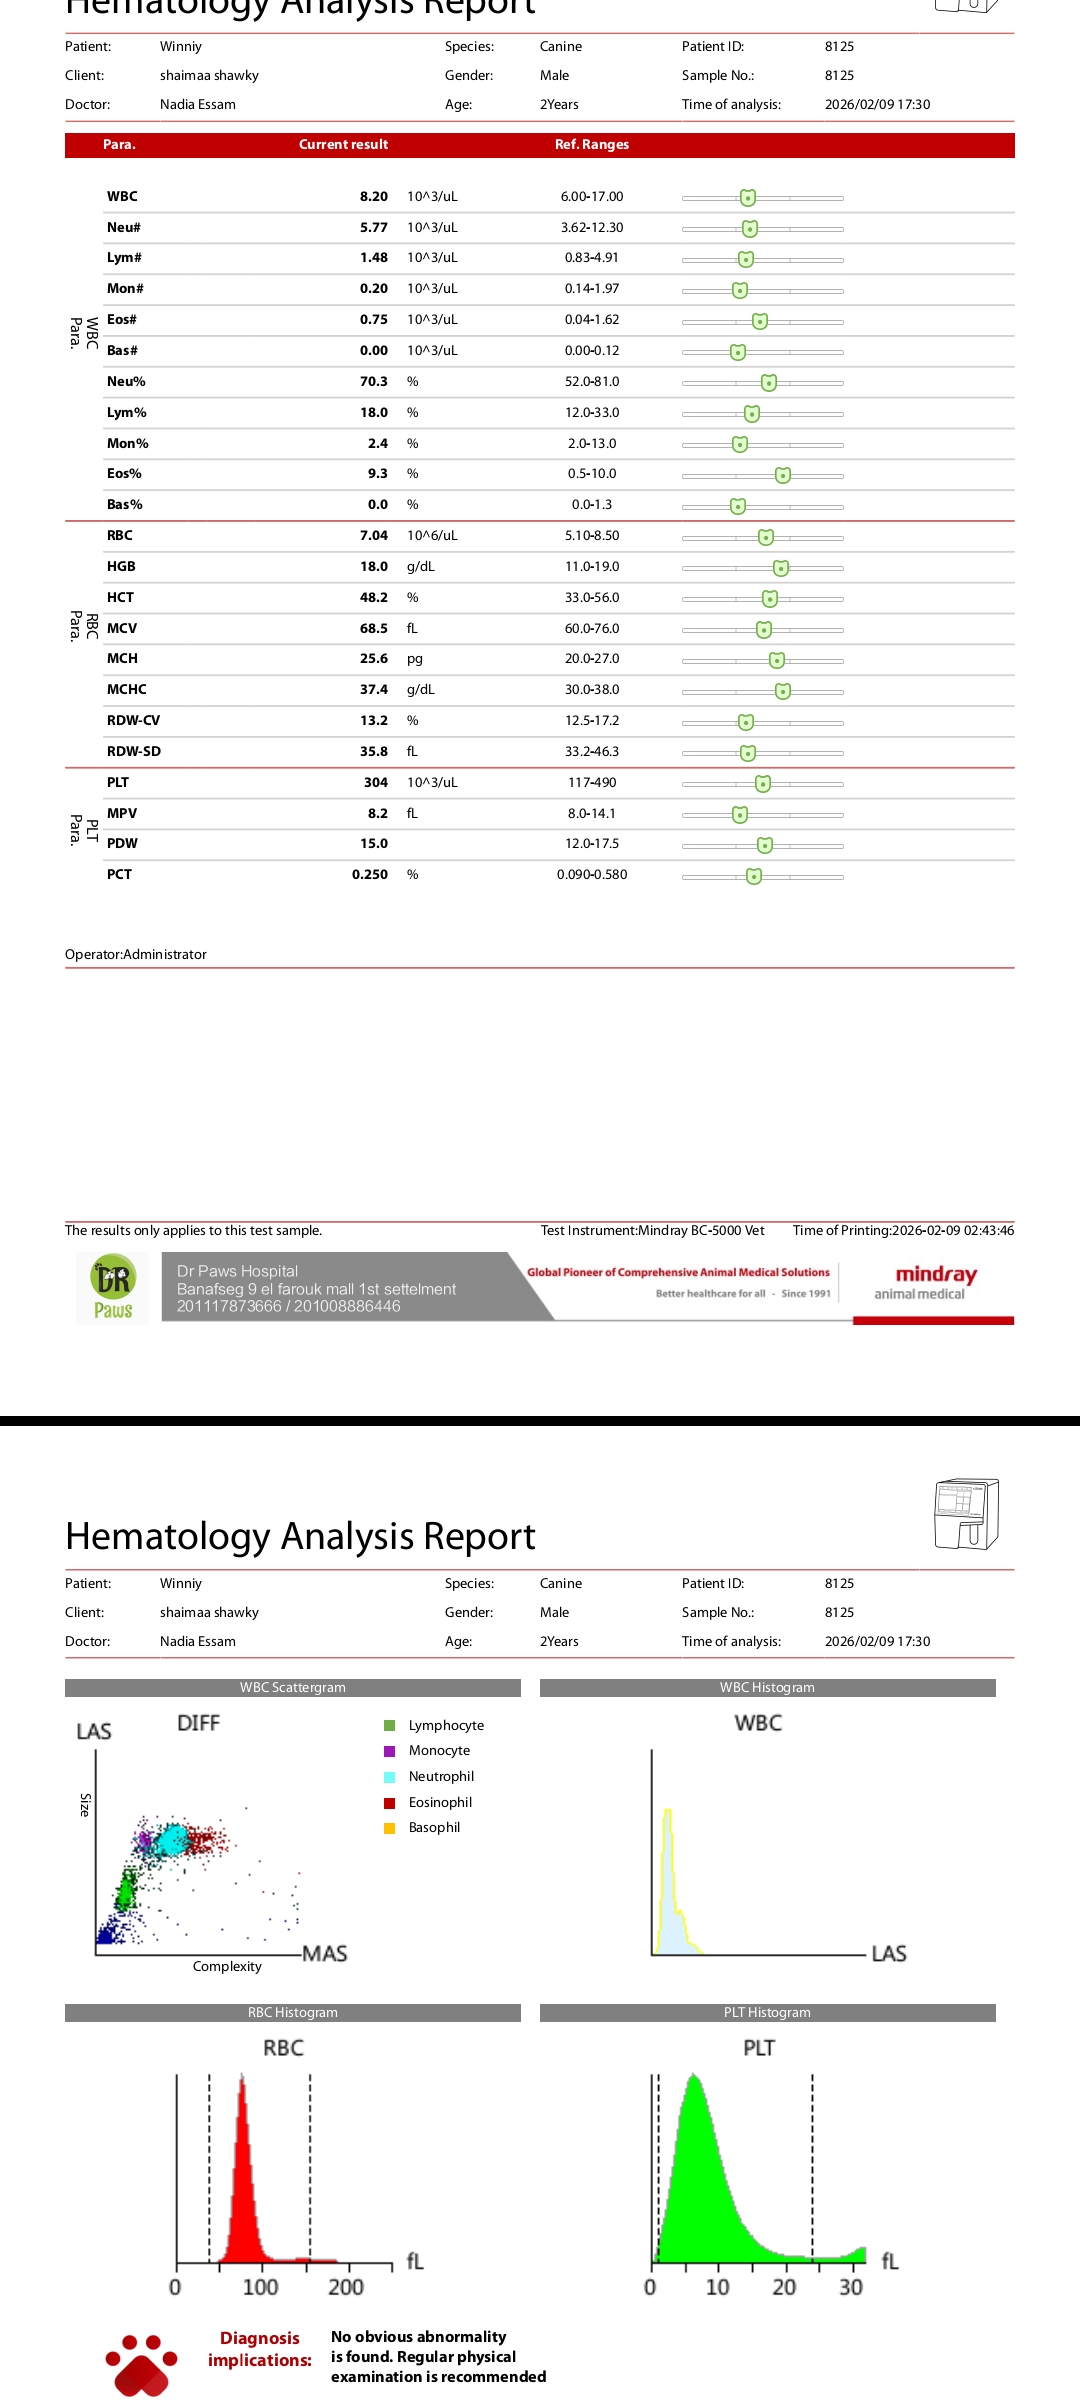The height and width of the screenshot is (2400, 1080).
Task: Click the yellow Basophil legend swatch
Action: coord(390,1828)
